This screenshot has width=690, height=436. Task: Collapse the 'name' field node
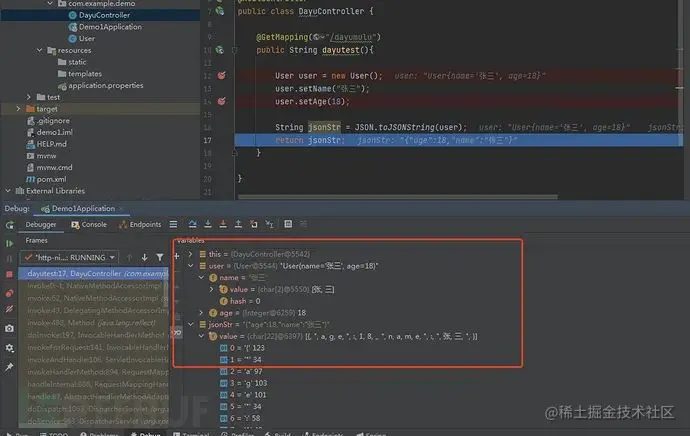tap(201, 278)
